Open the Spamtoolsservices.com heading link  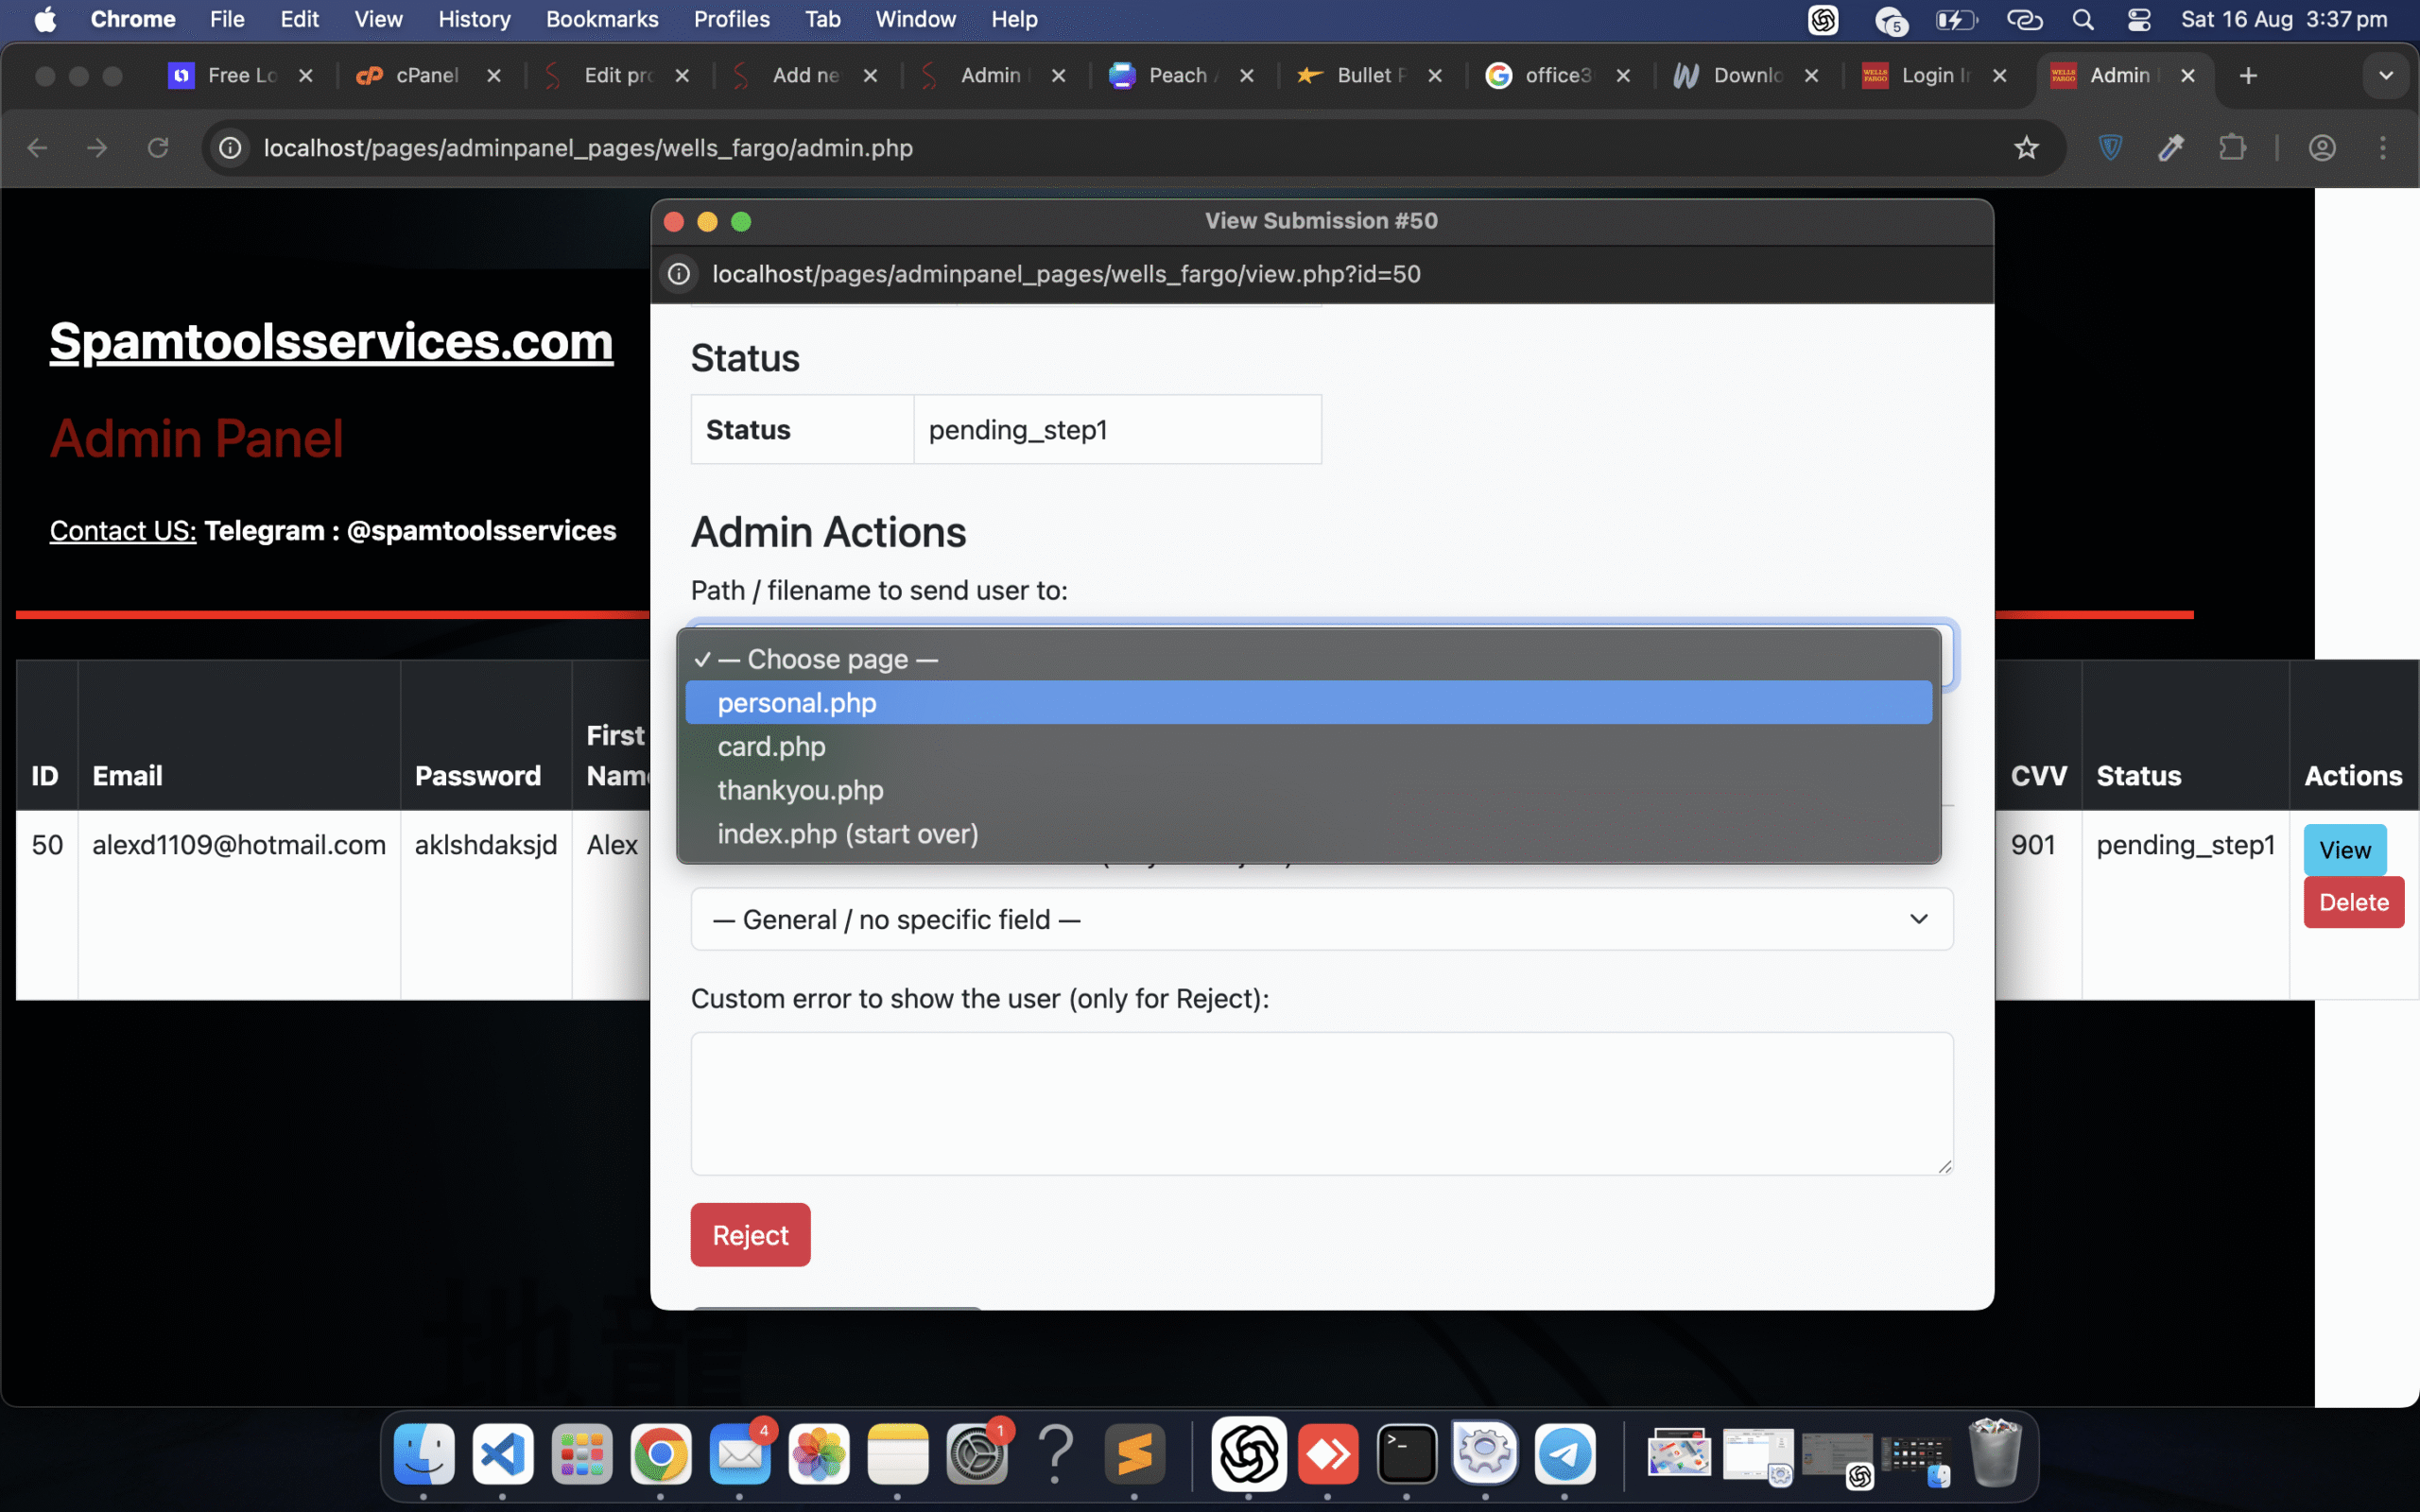point(331,341)
